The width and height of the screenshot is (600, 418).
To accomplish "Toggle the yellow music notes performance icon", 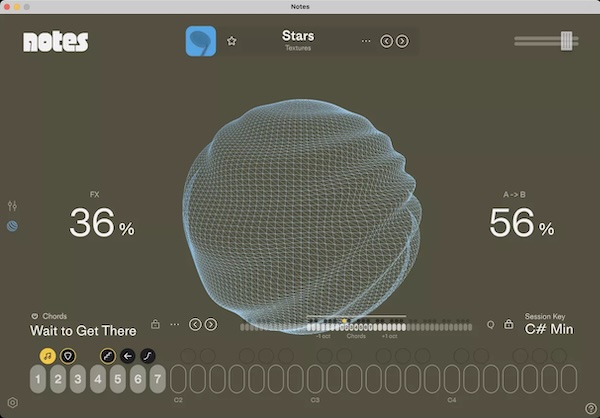I will coord(47,356).
